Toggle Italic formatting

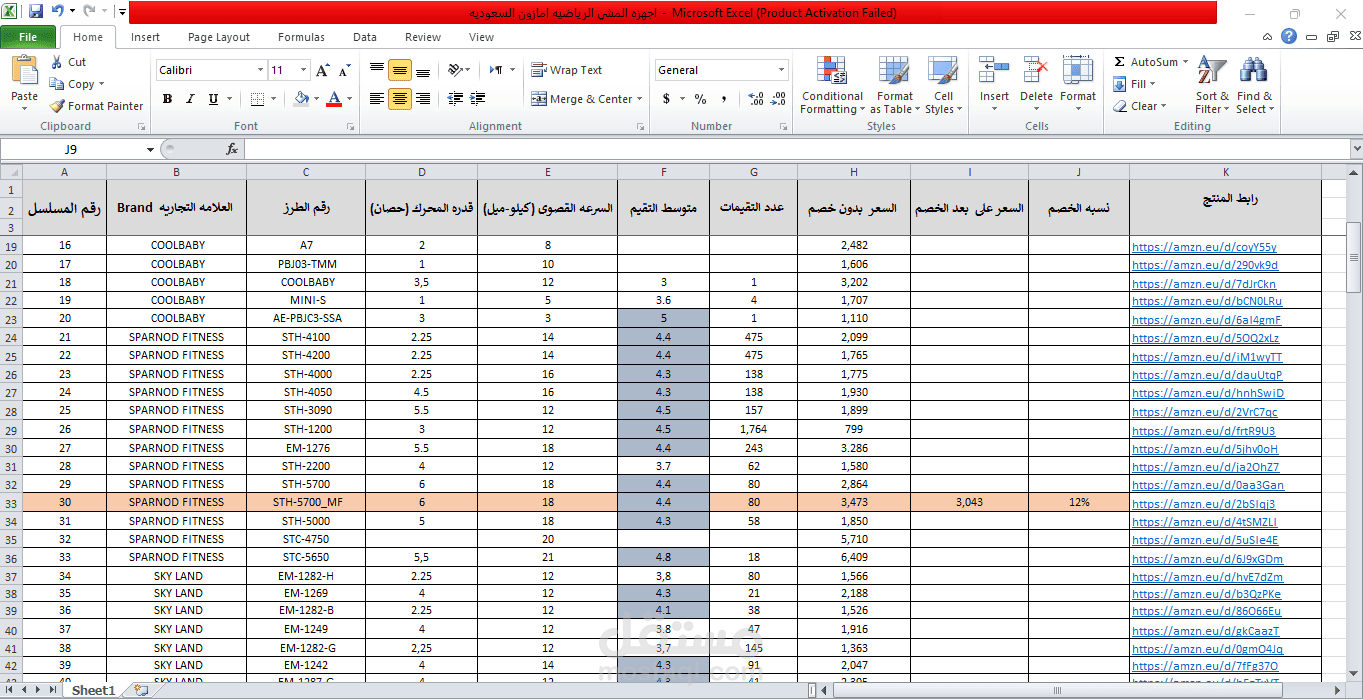click(190, 99)
